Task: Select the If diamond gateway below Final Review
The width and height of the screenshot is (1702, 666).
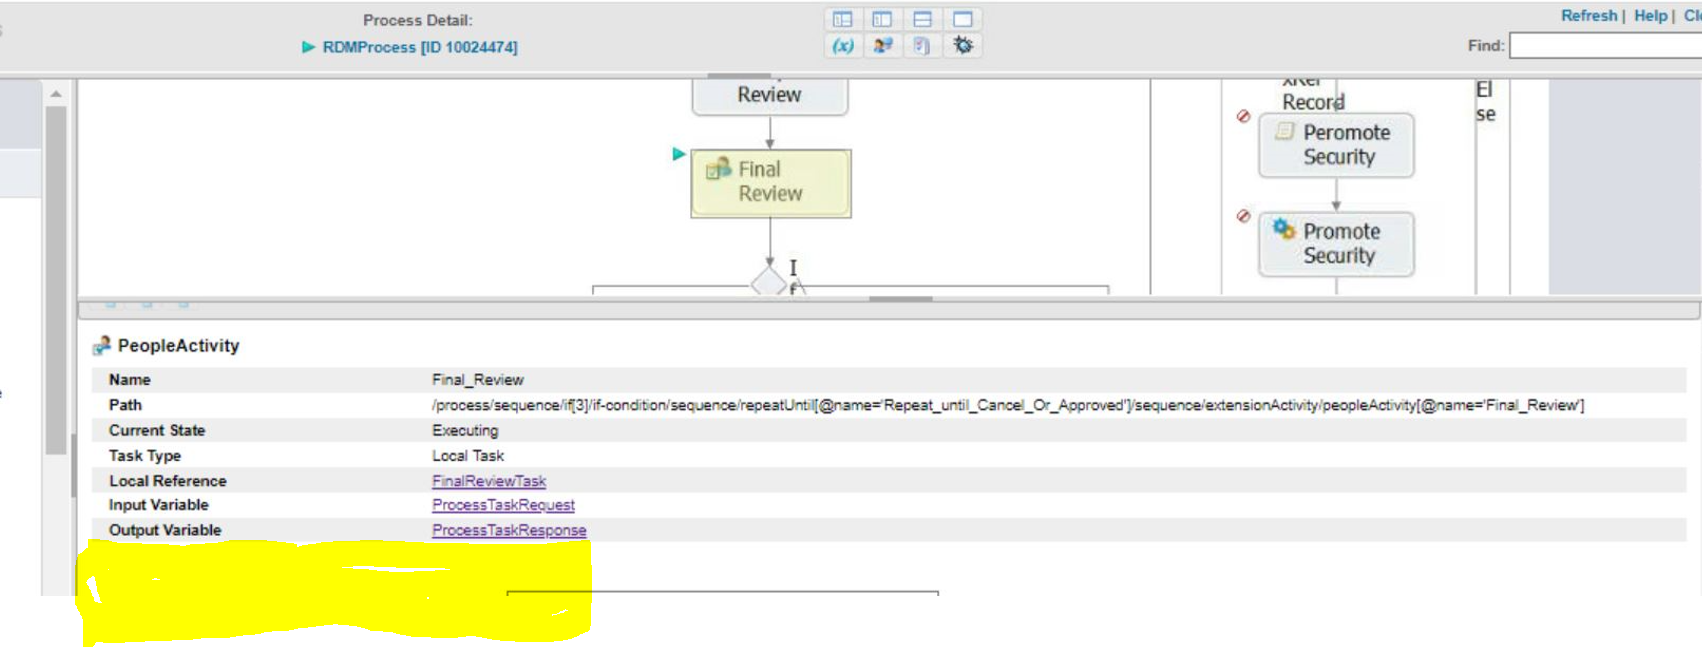Action: click(769, 281)
